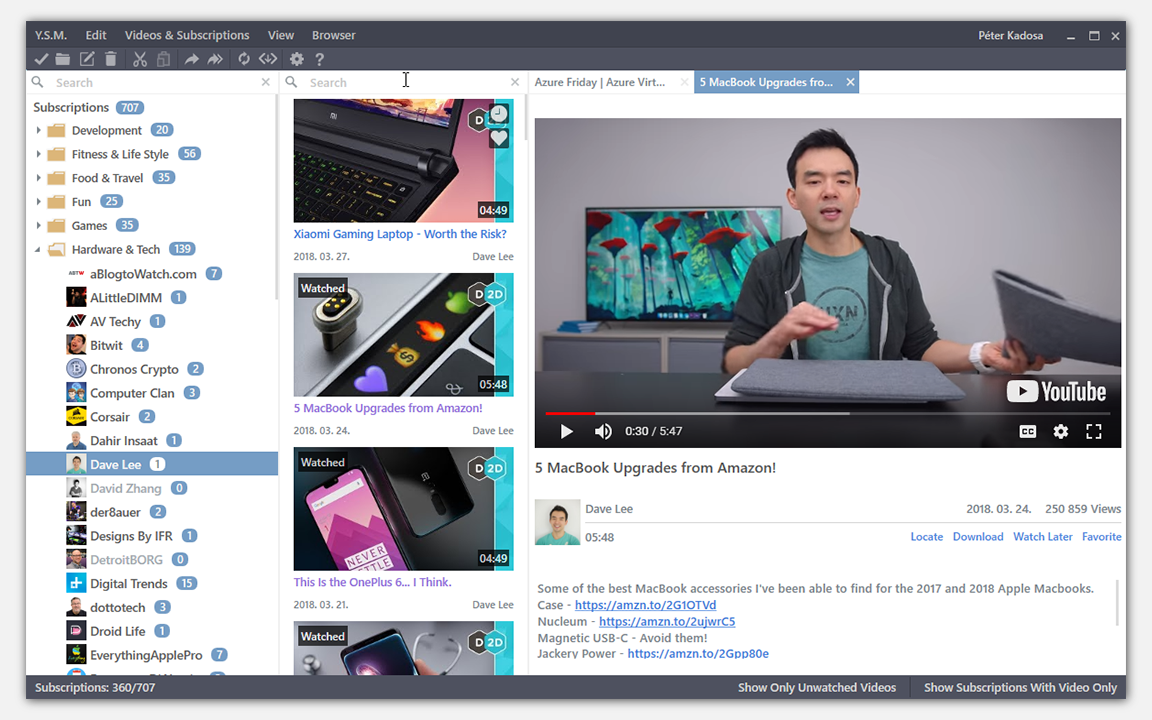Open settings via the gear toolbar icon

(297, 59)
